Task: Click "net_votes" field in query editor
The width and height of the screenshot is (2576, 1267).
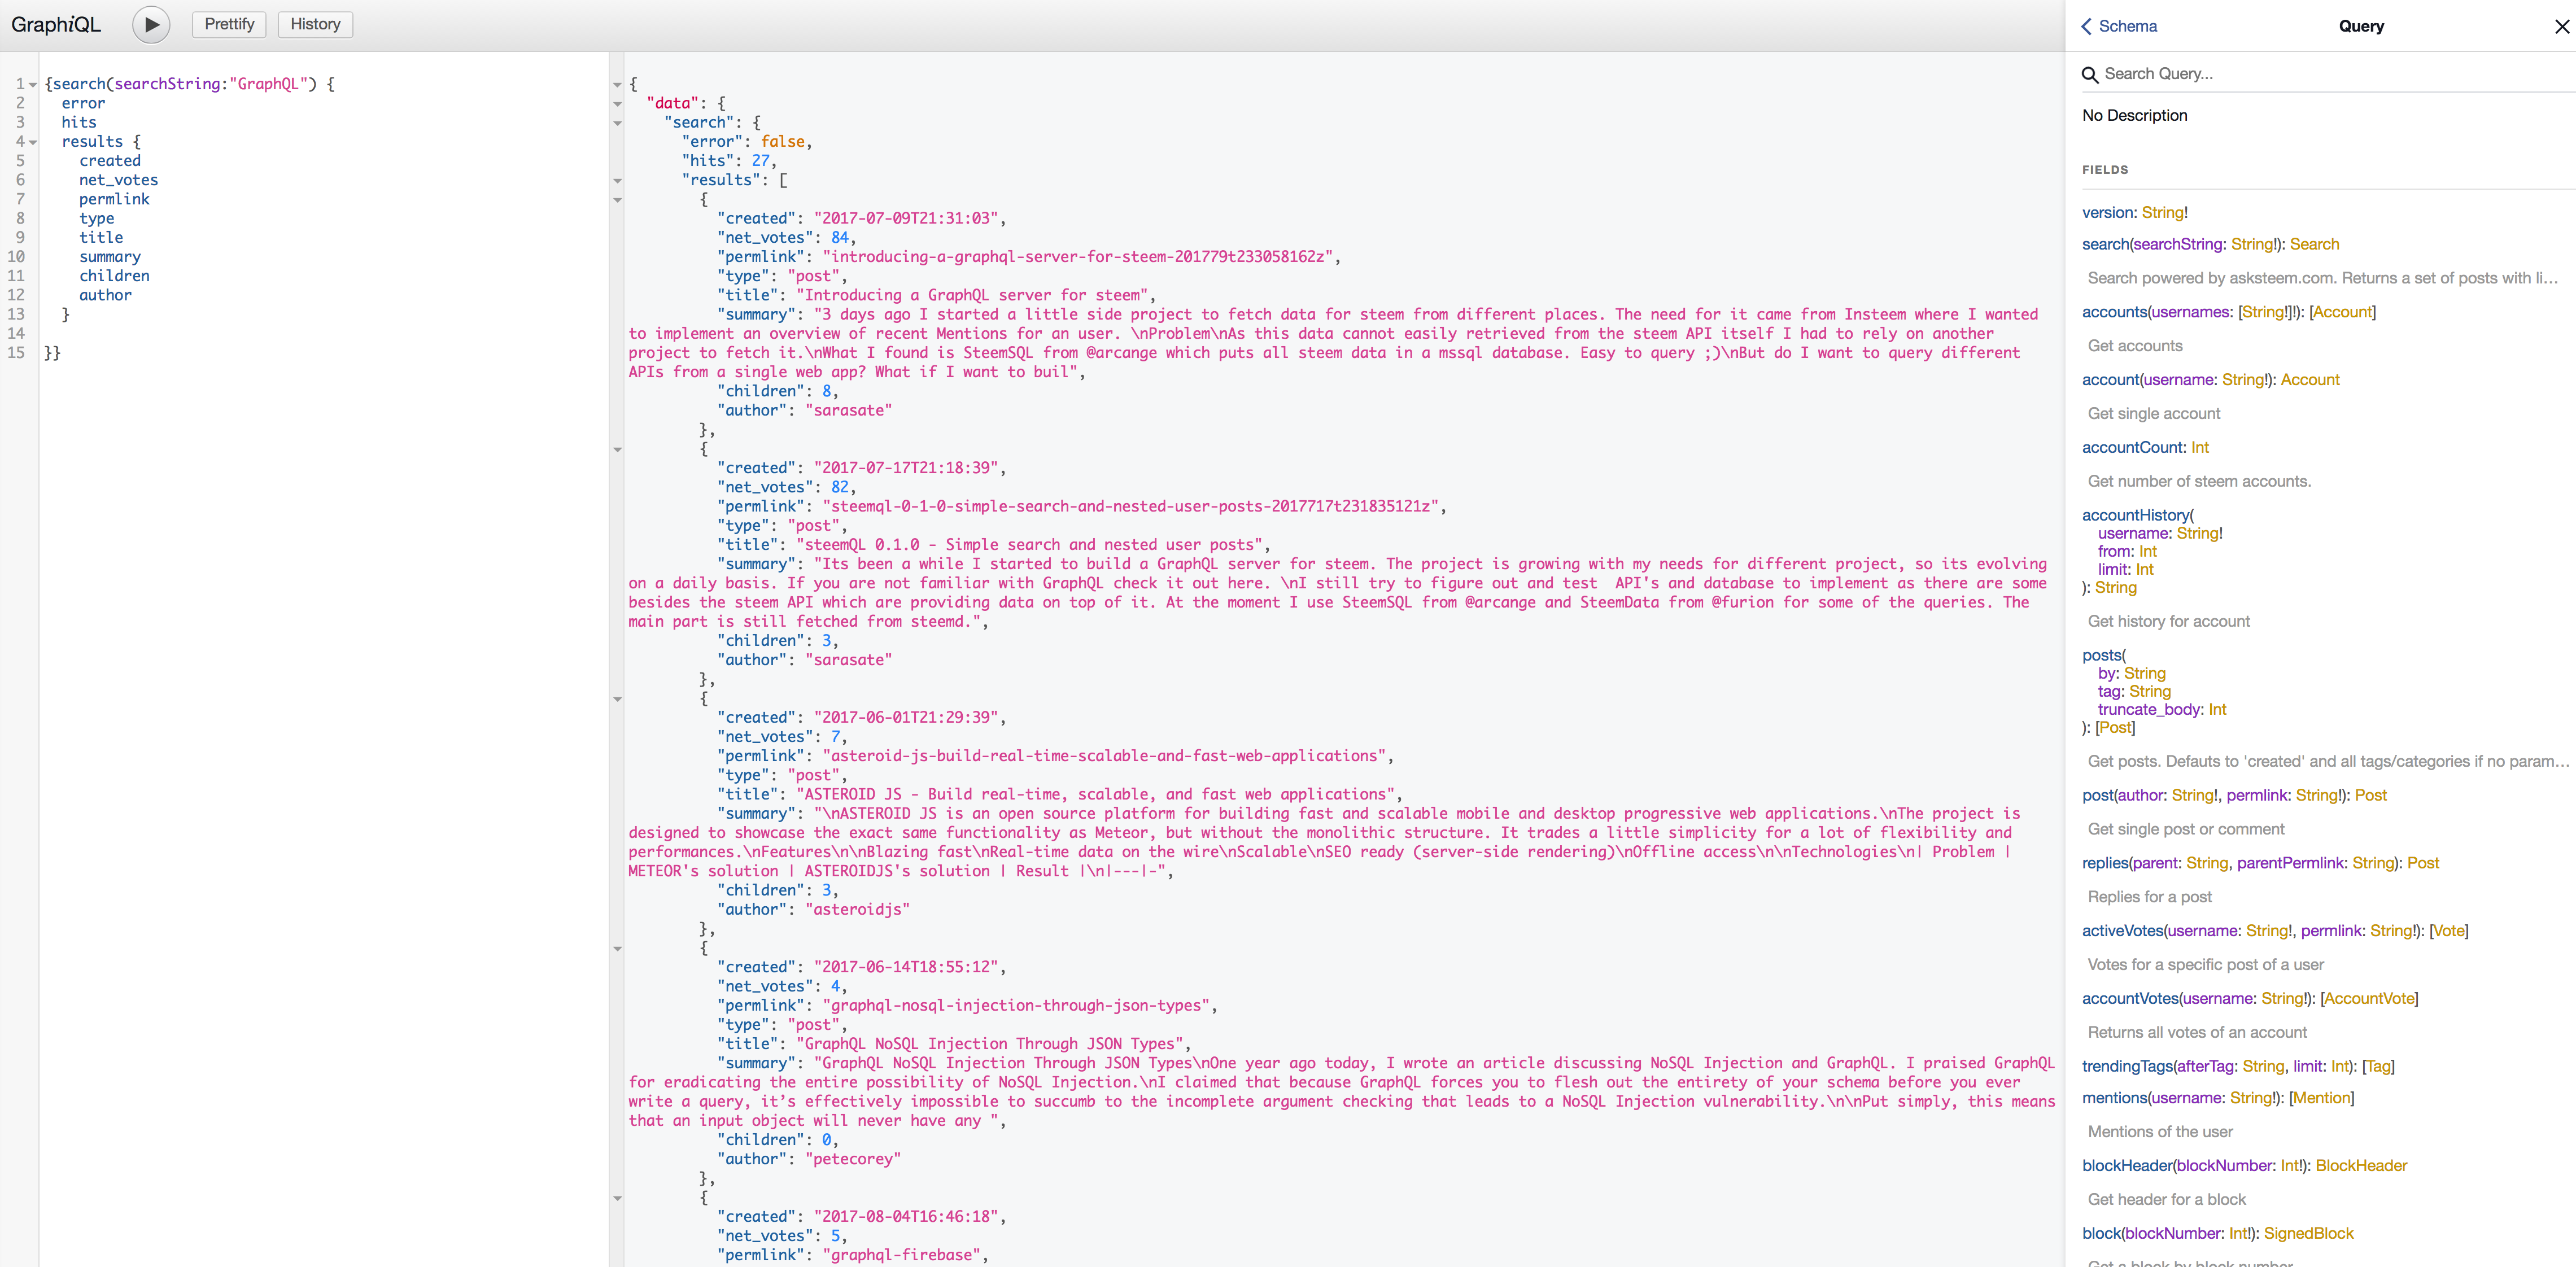Action: [119, 180]
